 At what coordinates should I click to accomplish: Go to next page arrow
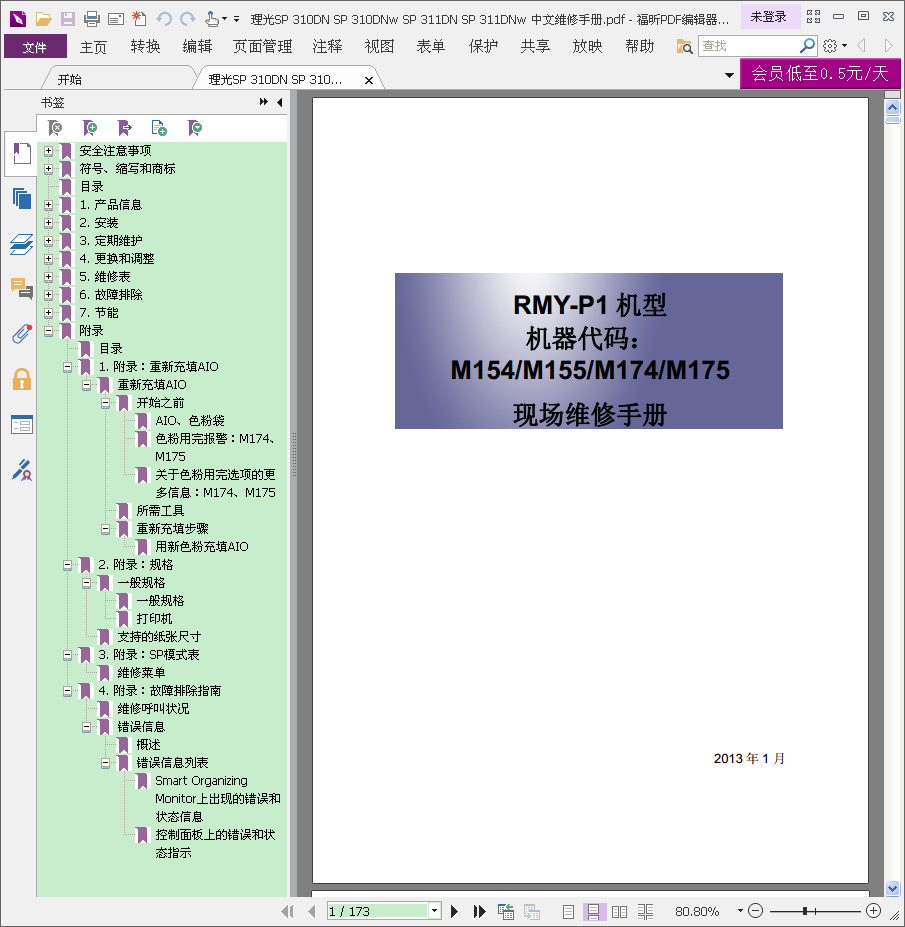click(455, 911)
